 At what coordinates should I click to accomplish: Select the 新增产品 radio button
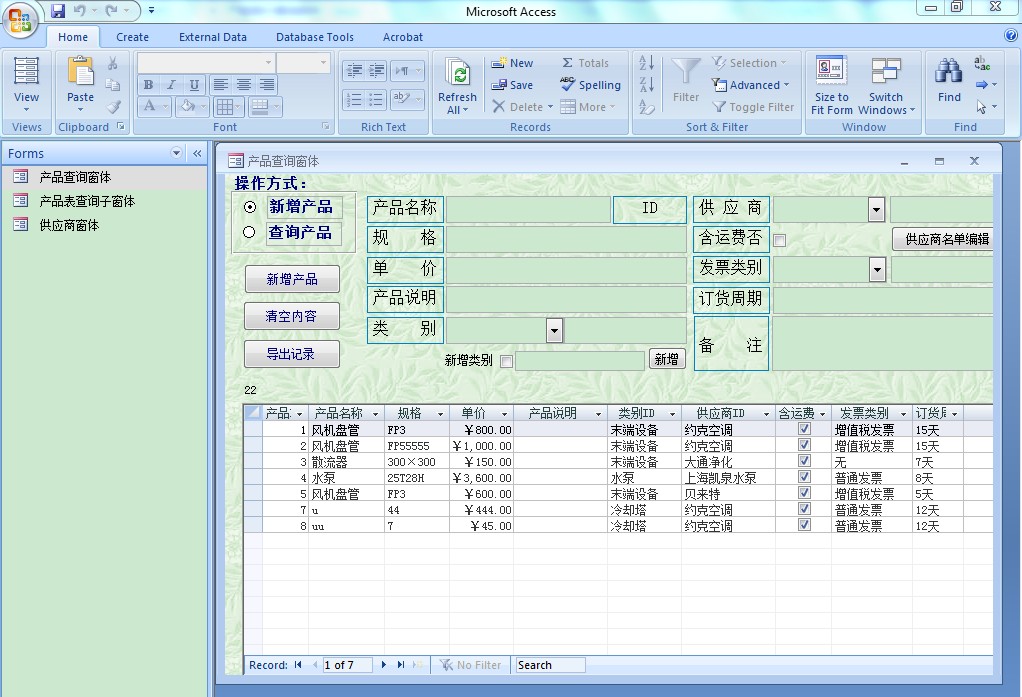pyautogui.click(x=250, y=207)
